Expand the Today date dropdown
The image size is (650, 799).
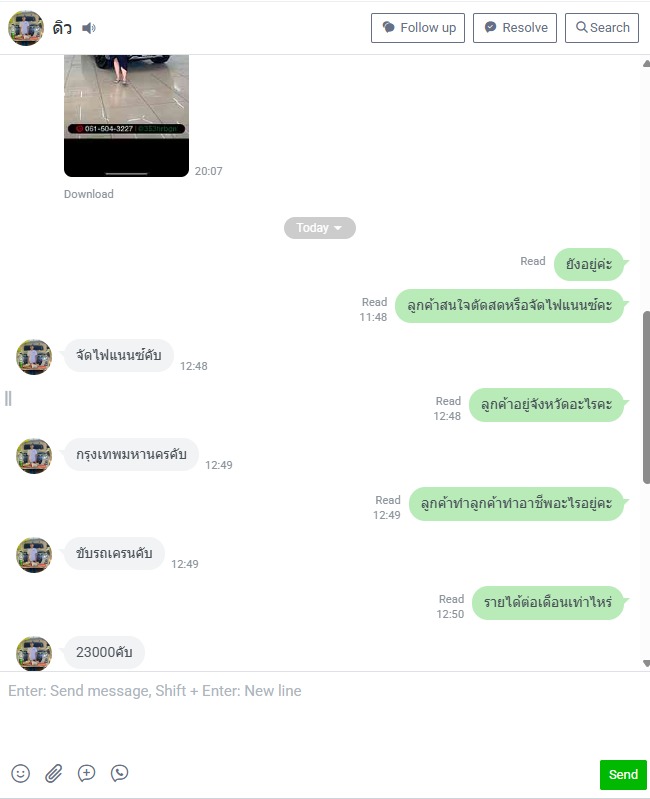click(x=319, y=228)
